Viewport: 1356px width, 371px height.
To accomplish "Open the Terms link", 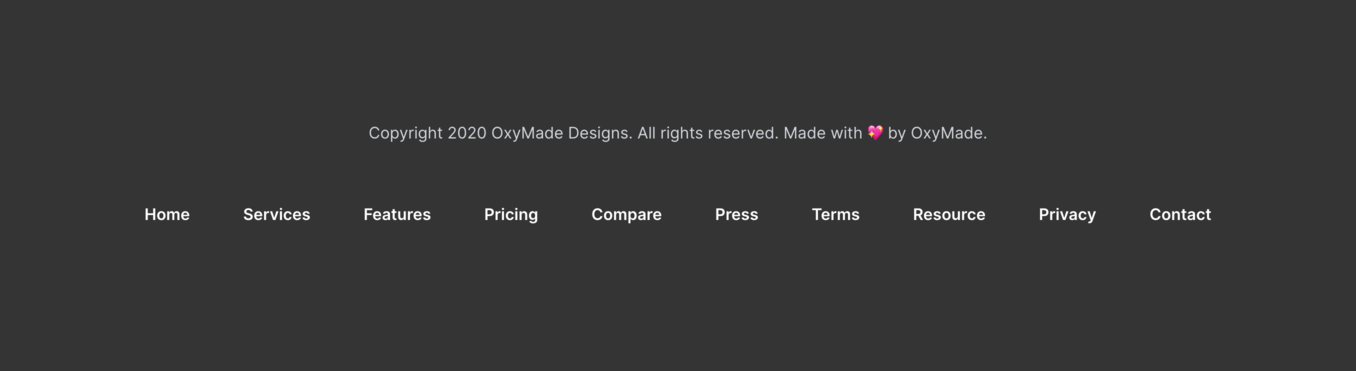I will point(836,214).
